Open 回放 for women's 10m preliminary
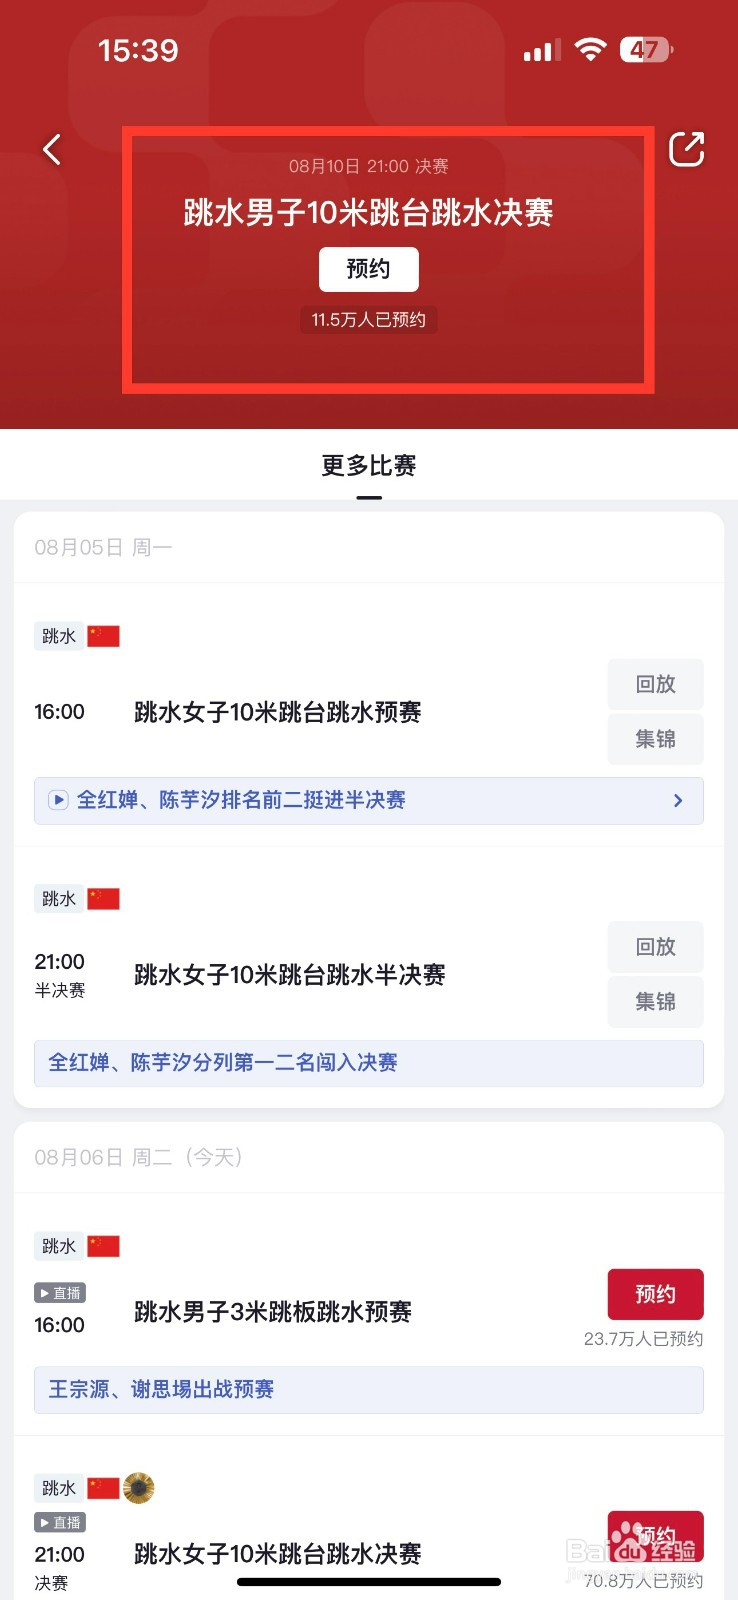Image resolution: width=738 pixels, height=1600 pixels. tap(655, 684)
